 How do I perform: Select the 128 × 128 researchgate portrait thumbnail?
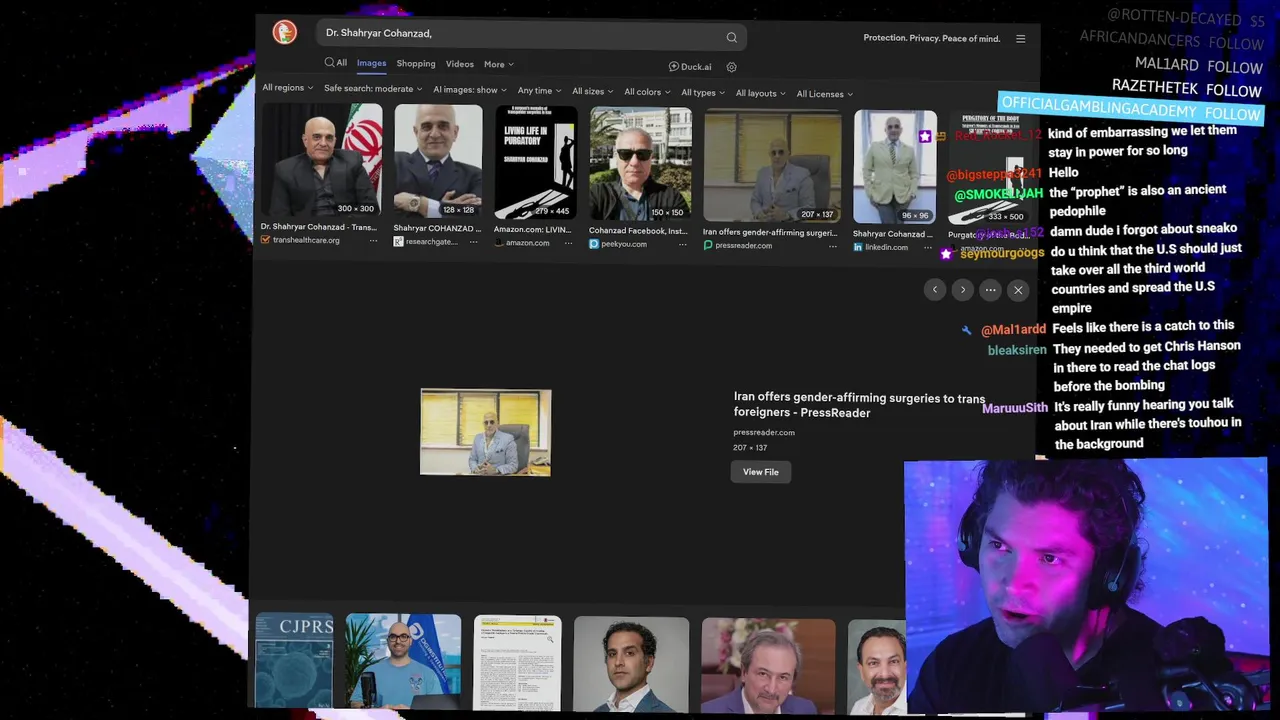click(x=438, y=161)
